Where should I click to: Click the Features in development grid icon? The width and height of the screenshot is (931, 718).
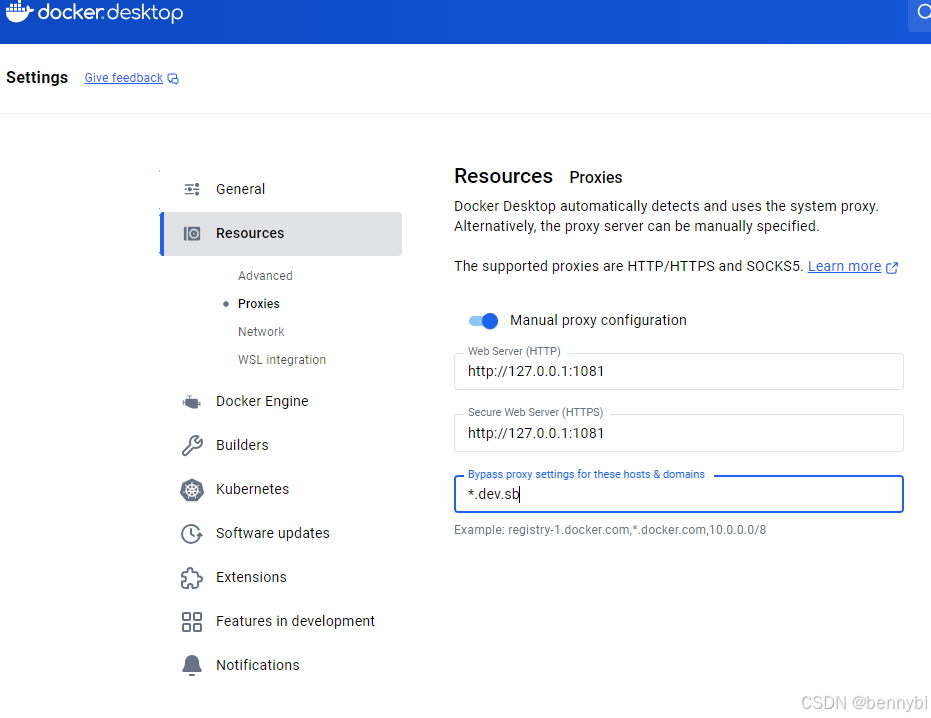coord(192,622)
